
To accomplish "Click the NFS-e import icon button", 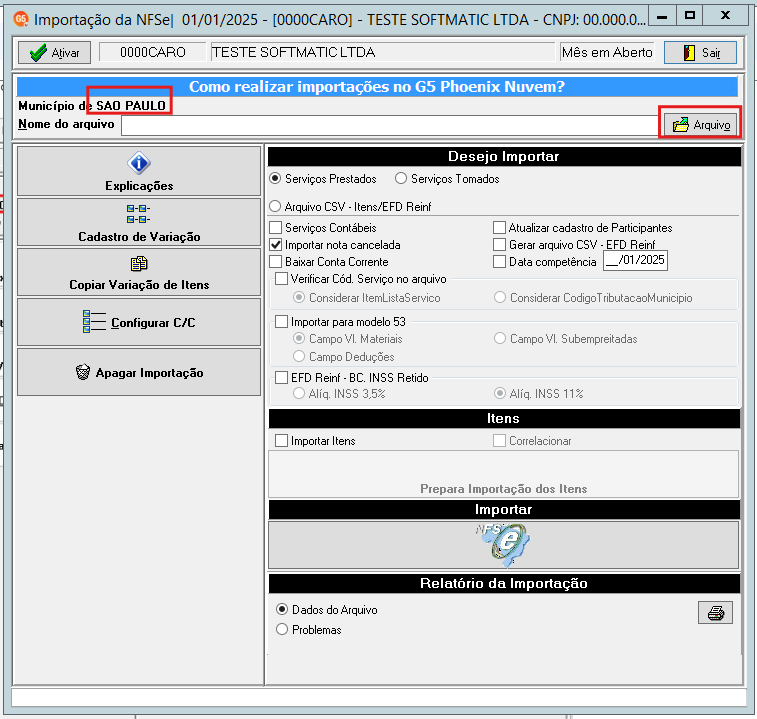I will (504, 545).
